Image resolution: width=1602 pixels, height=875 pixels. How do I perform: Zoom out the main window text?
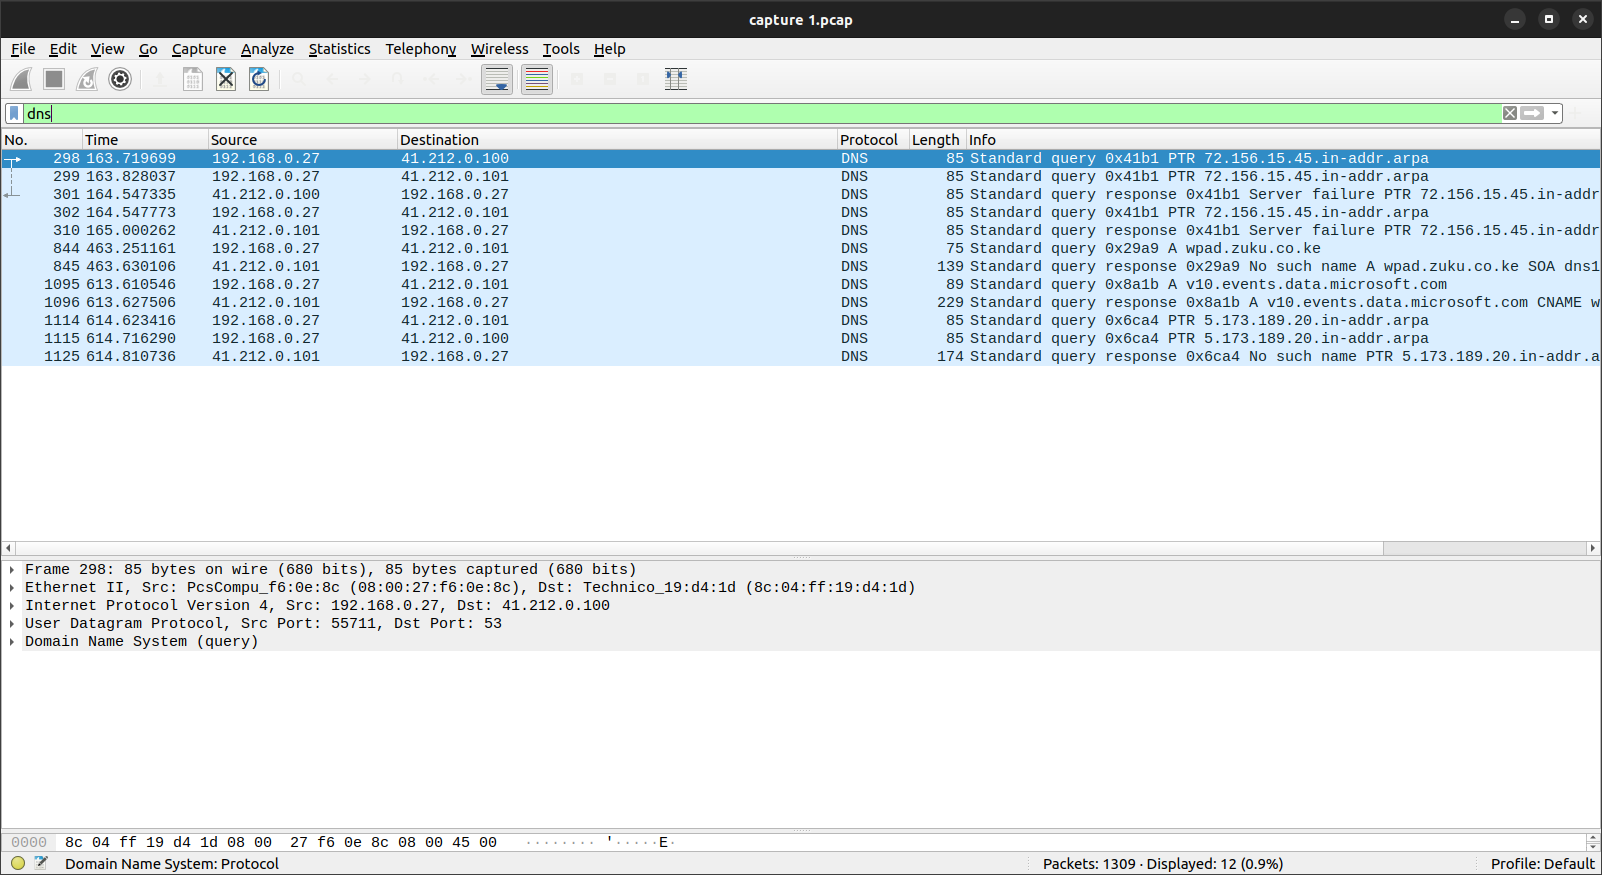[x=610, y=79]
